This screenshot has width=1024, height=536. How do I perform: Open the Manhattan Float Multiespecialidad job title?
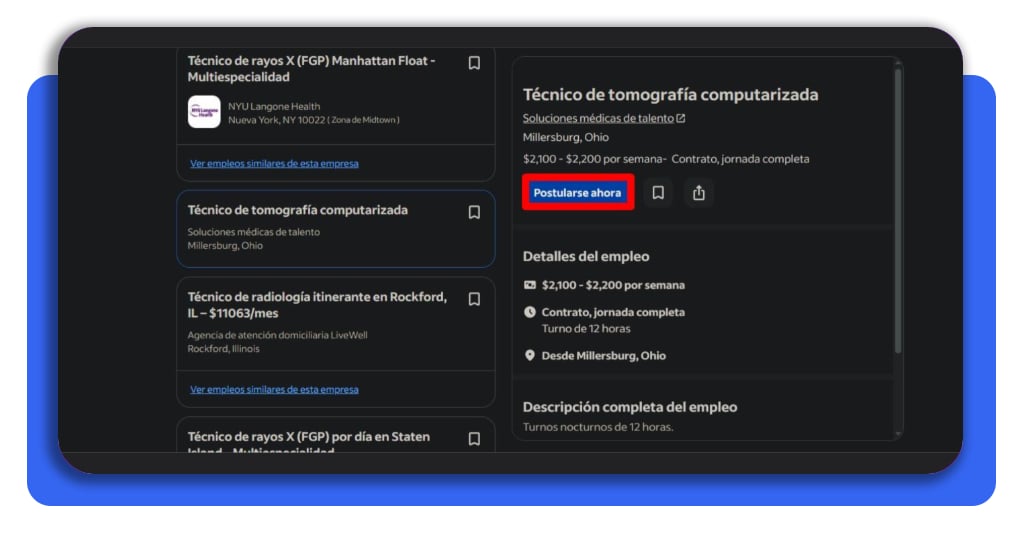[x=312, y=69]
